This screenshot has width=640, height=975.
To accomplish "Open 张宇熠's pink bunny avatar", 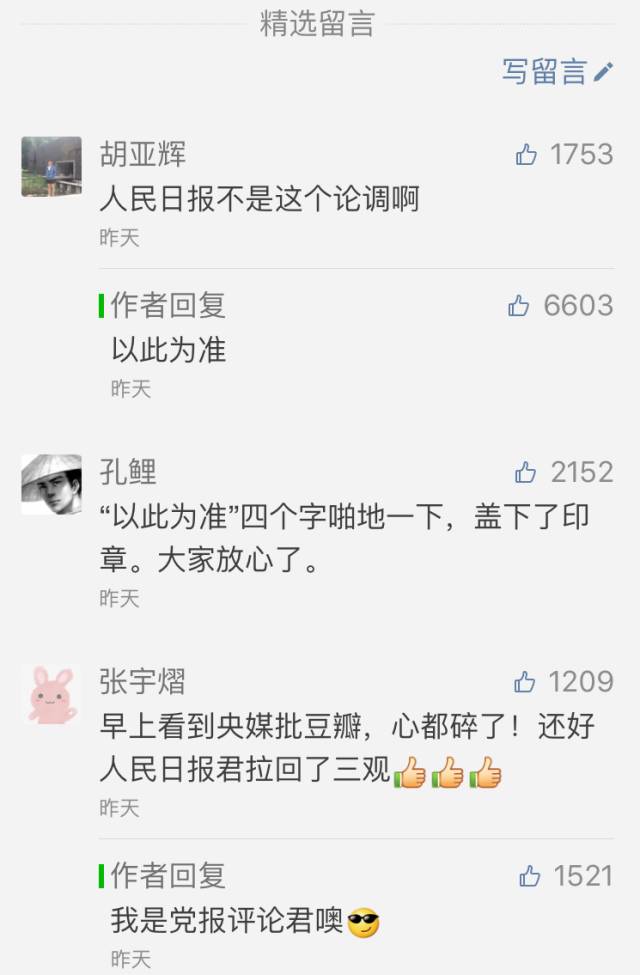I will [x=52, y=694].
